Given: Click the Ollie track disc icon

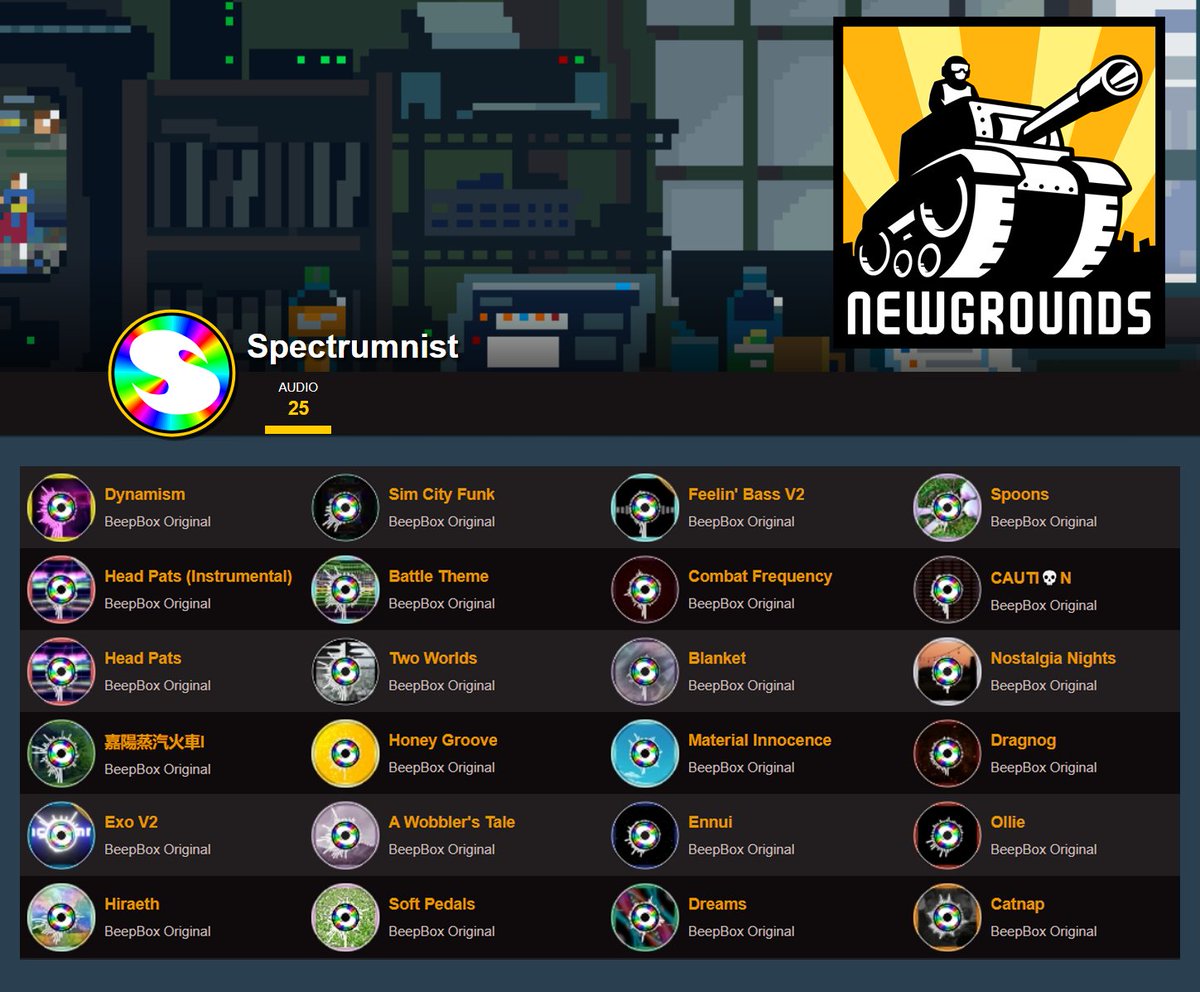Looking at the screenshot, I should [947, 835].
